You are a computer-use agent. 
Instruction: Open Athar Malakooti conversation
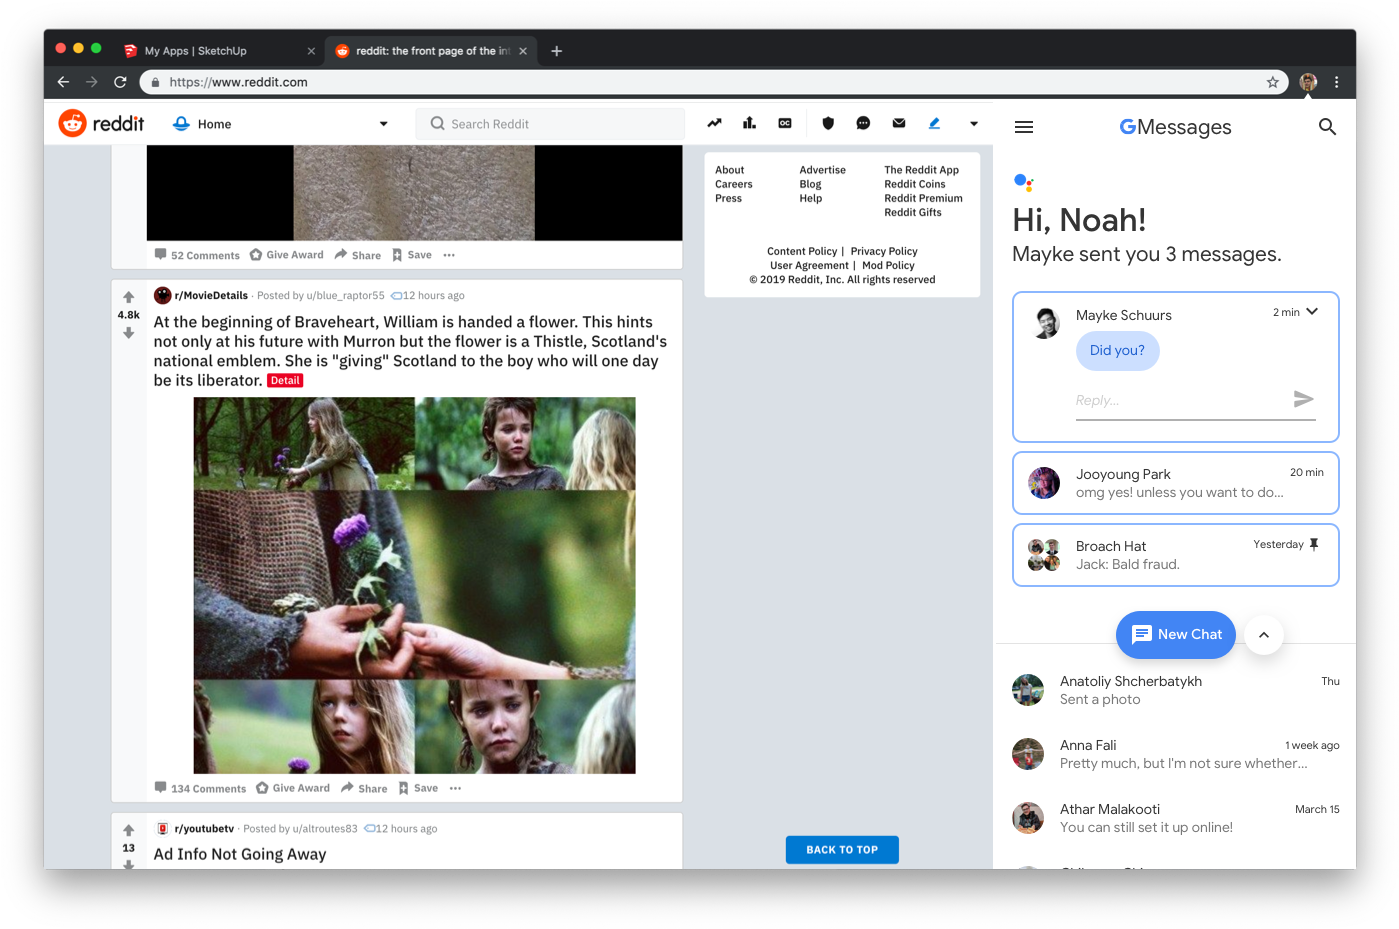(x=1176, y=818)
